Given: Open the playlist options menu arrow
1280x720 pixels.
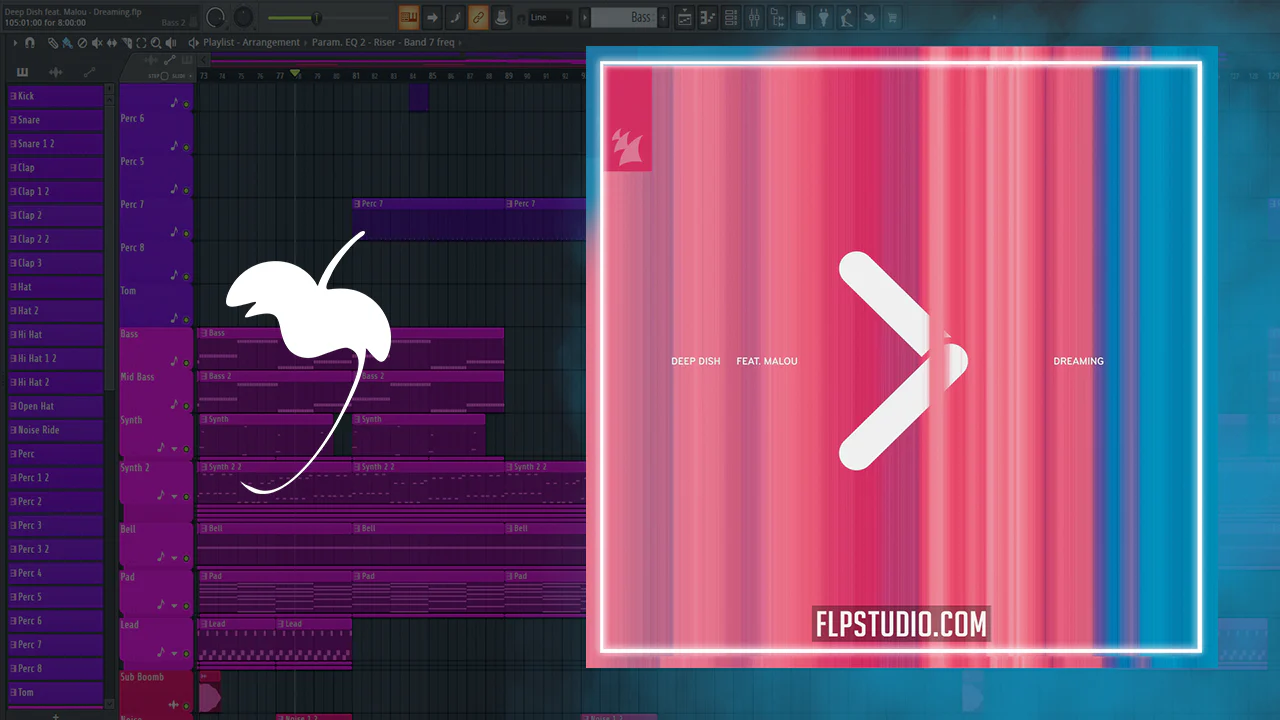Looking at the screenshot, I should 14,43.
